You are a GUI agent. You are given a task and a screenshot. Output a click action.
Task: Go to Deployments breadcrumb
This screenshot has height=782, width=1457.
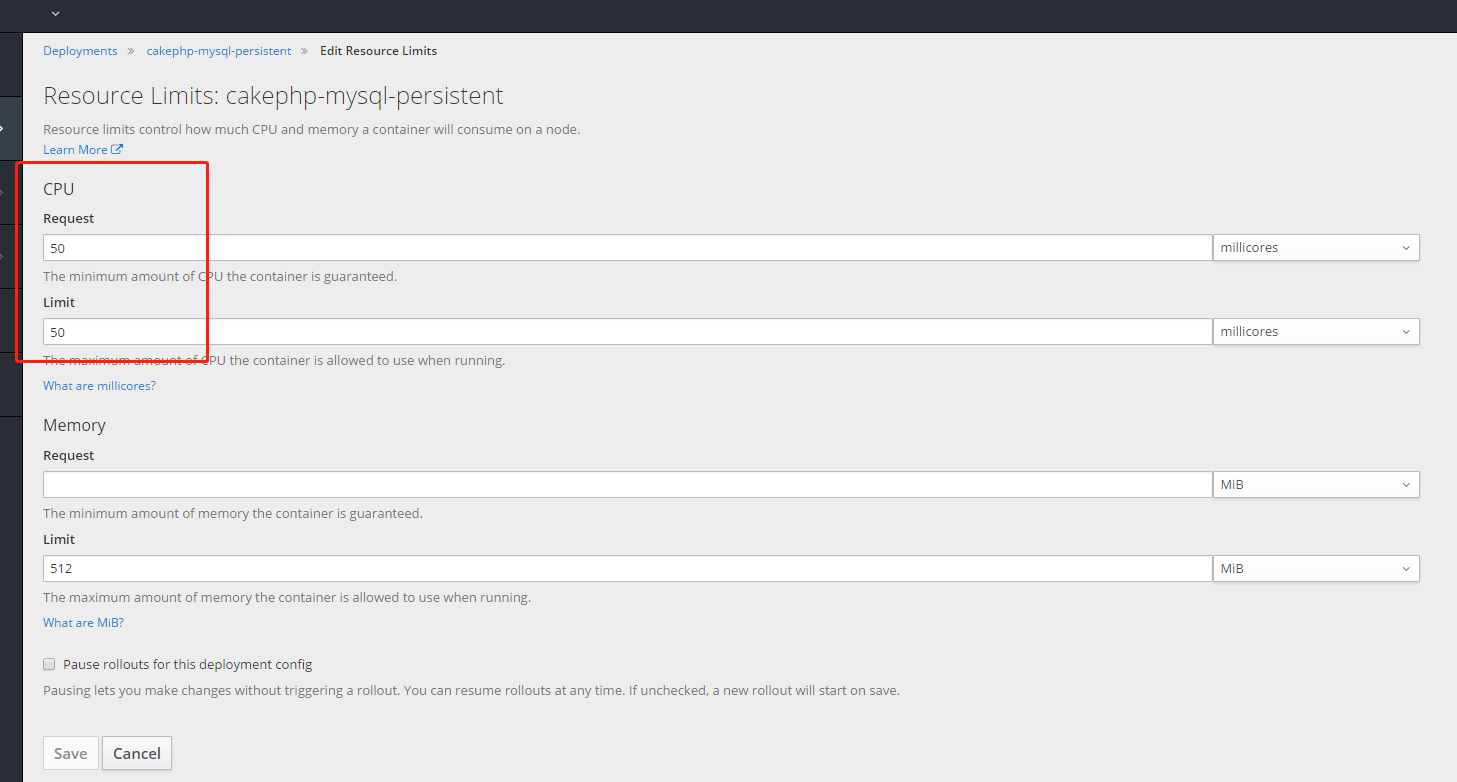80,51
